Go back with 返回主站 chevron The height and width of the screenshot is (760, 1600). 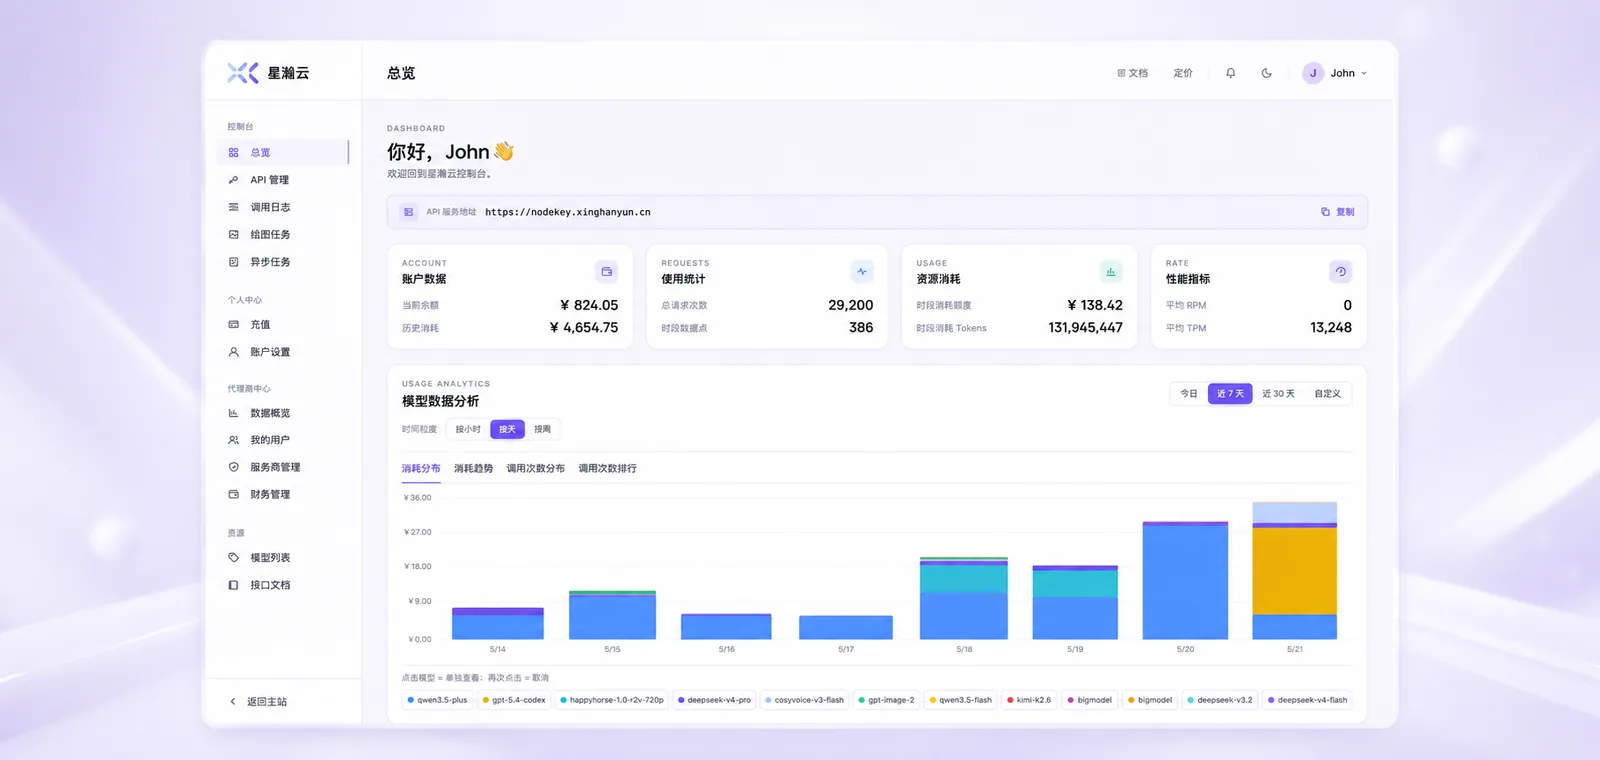(233, 702)
